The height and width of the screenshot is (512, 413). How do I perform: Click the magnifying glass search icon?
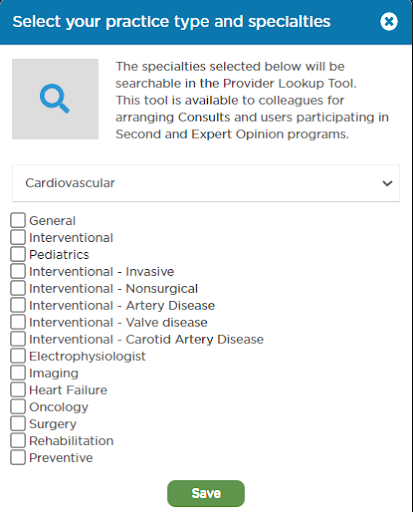[x=55, y=99]
